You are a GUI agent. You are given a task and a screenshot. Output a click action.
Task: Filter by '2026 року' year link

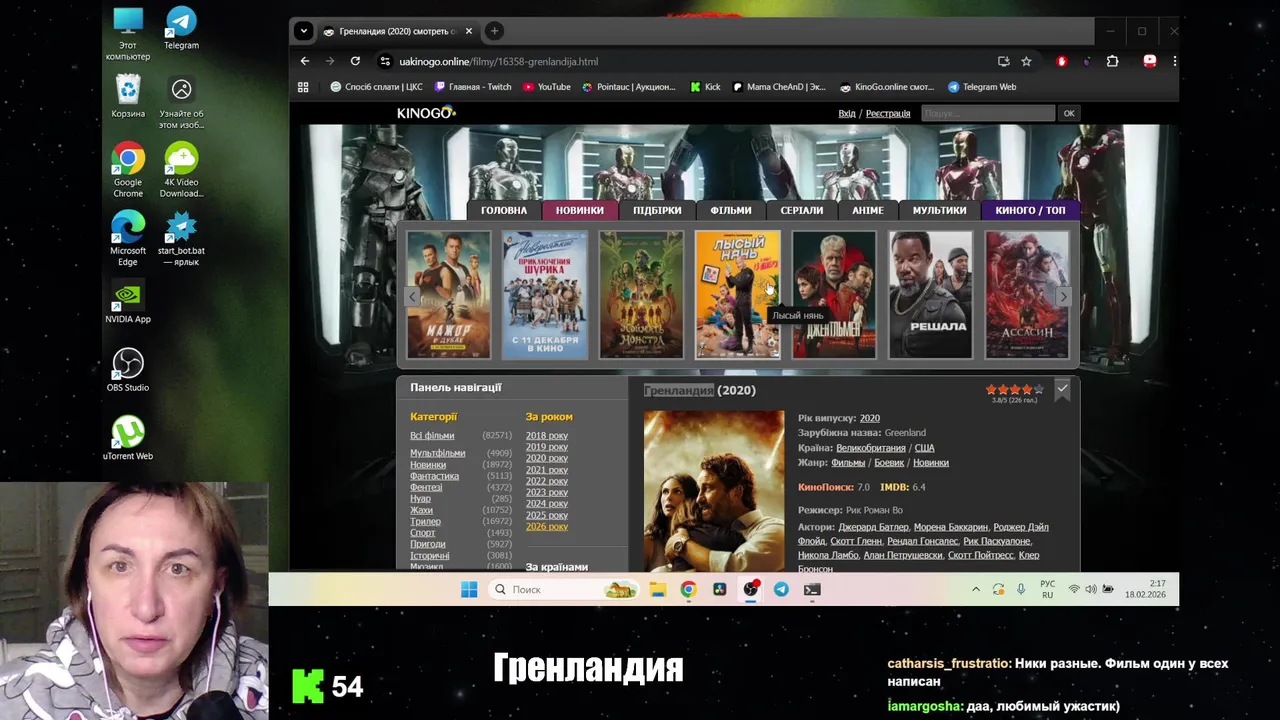547,526
